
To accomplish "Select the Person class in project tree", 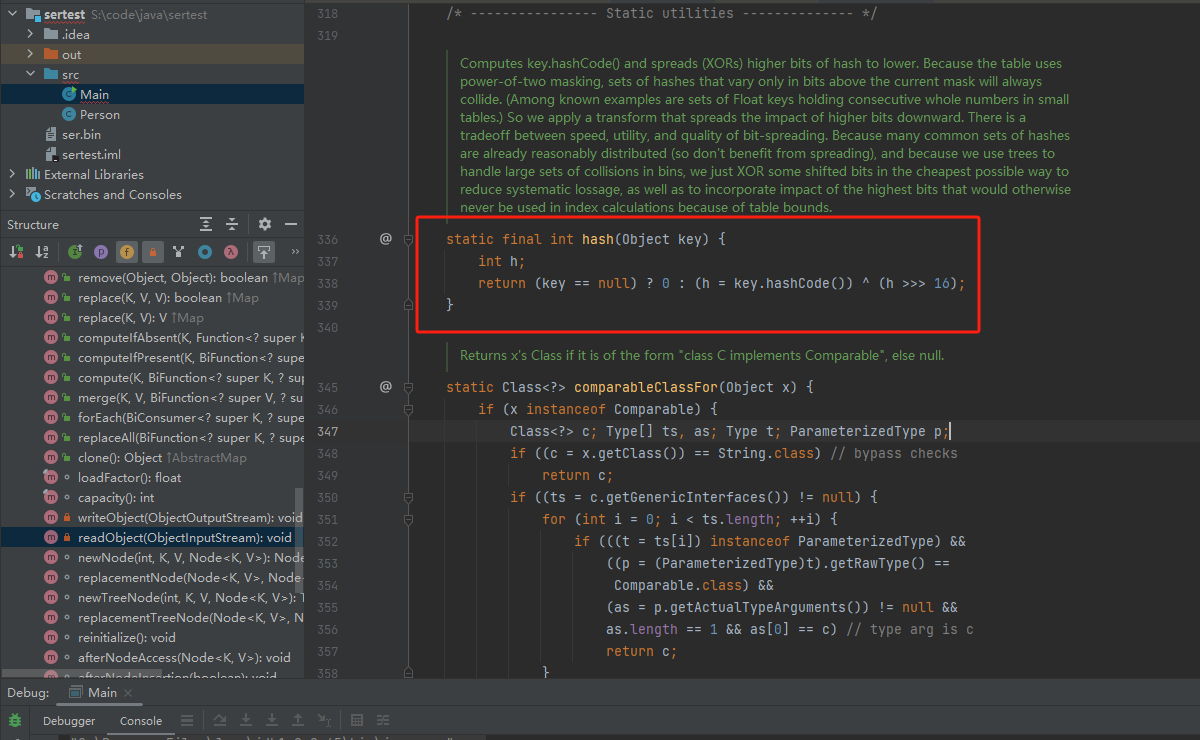I will [100, 114].
